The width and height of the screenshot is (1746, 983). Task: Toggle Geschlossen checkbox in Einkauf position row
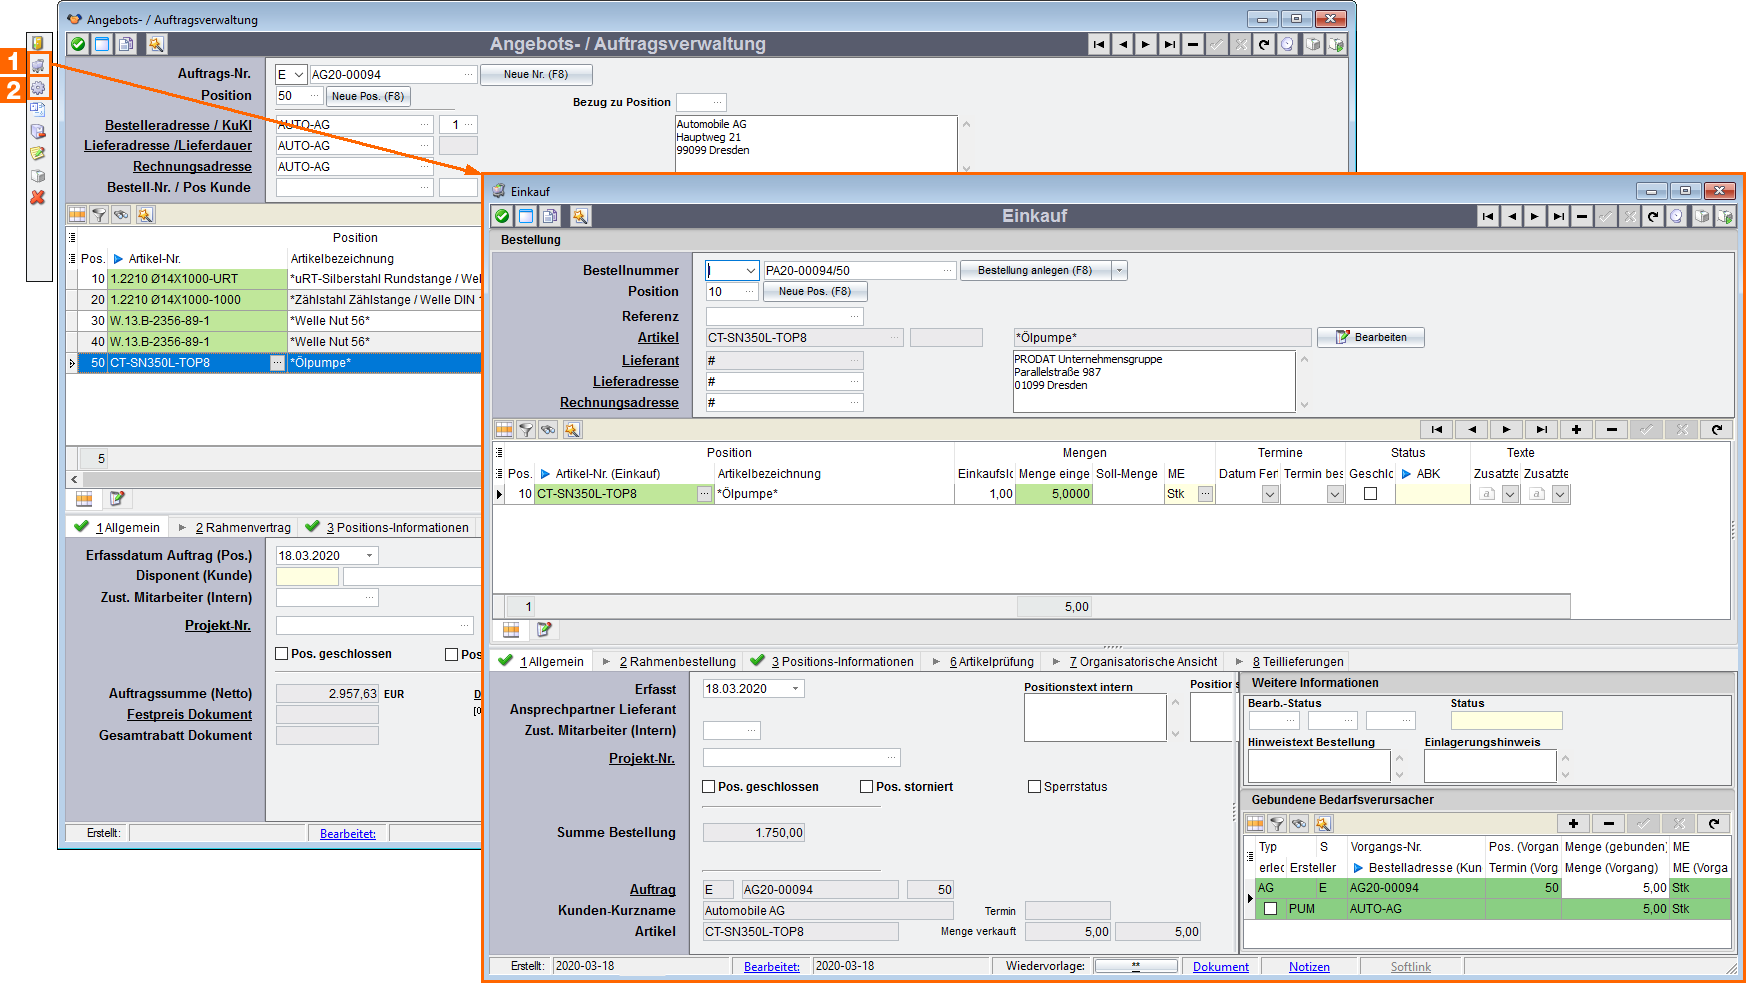point(1371,494)
